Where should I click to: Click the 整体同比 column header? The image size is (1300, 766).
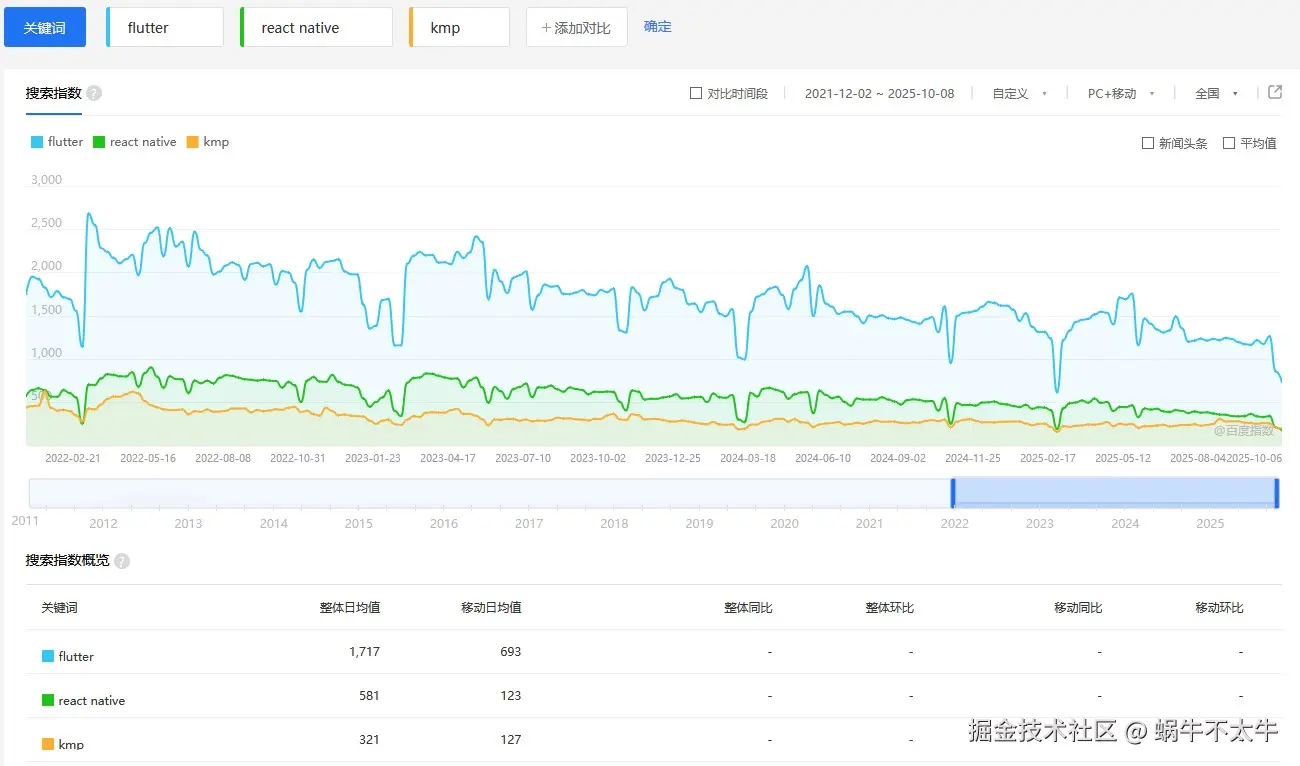pyautogui.click(x=748, y=608)
